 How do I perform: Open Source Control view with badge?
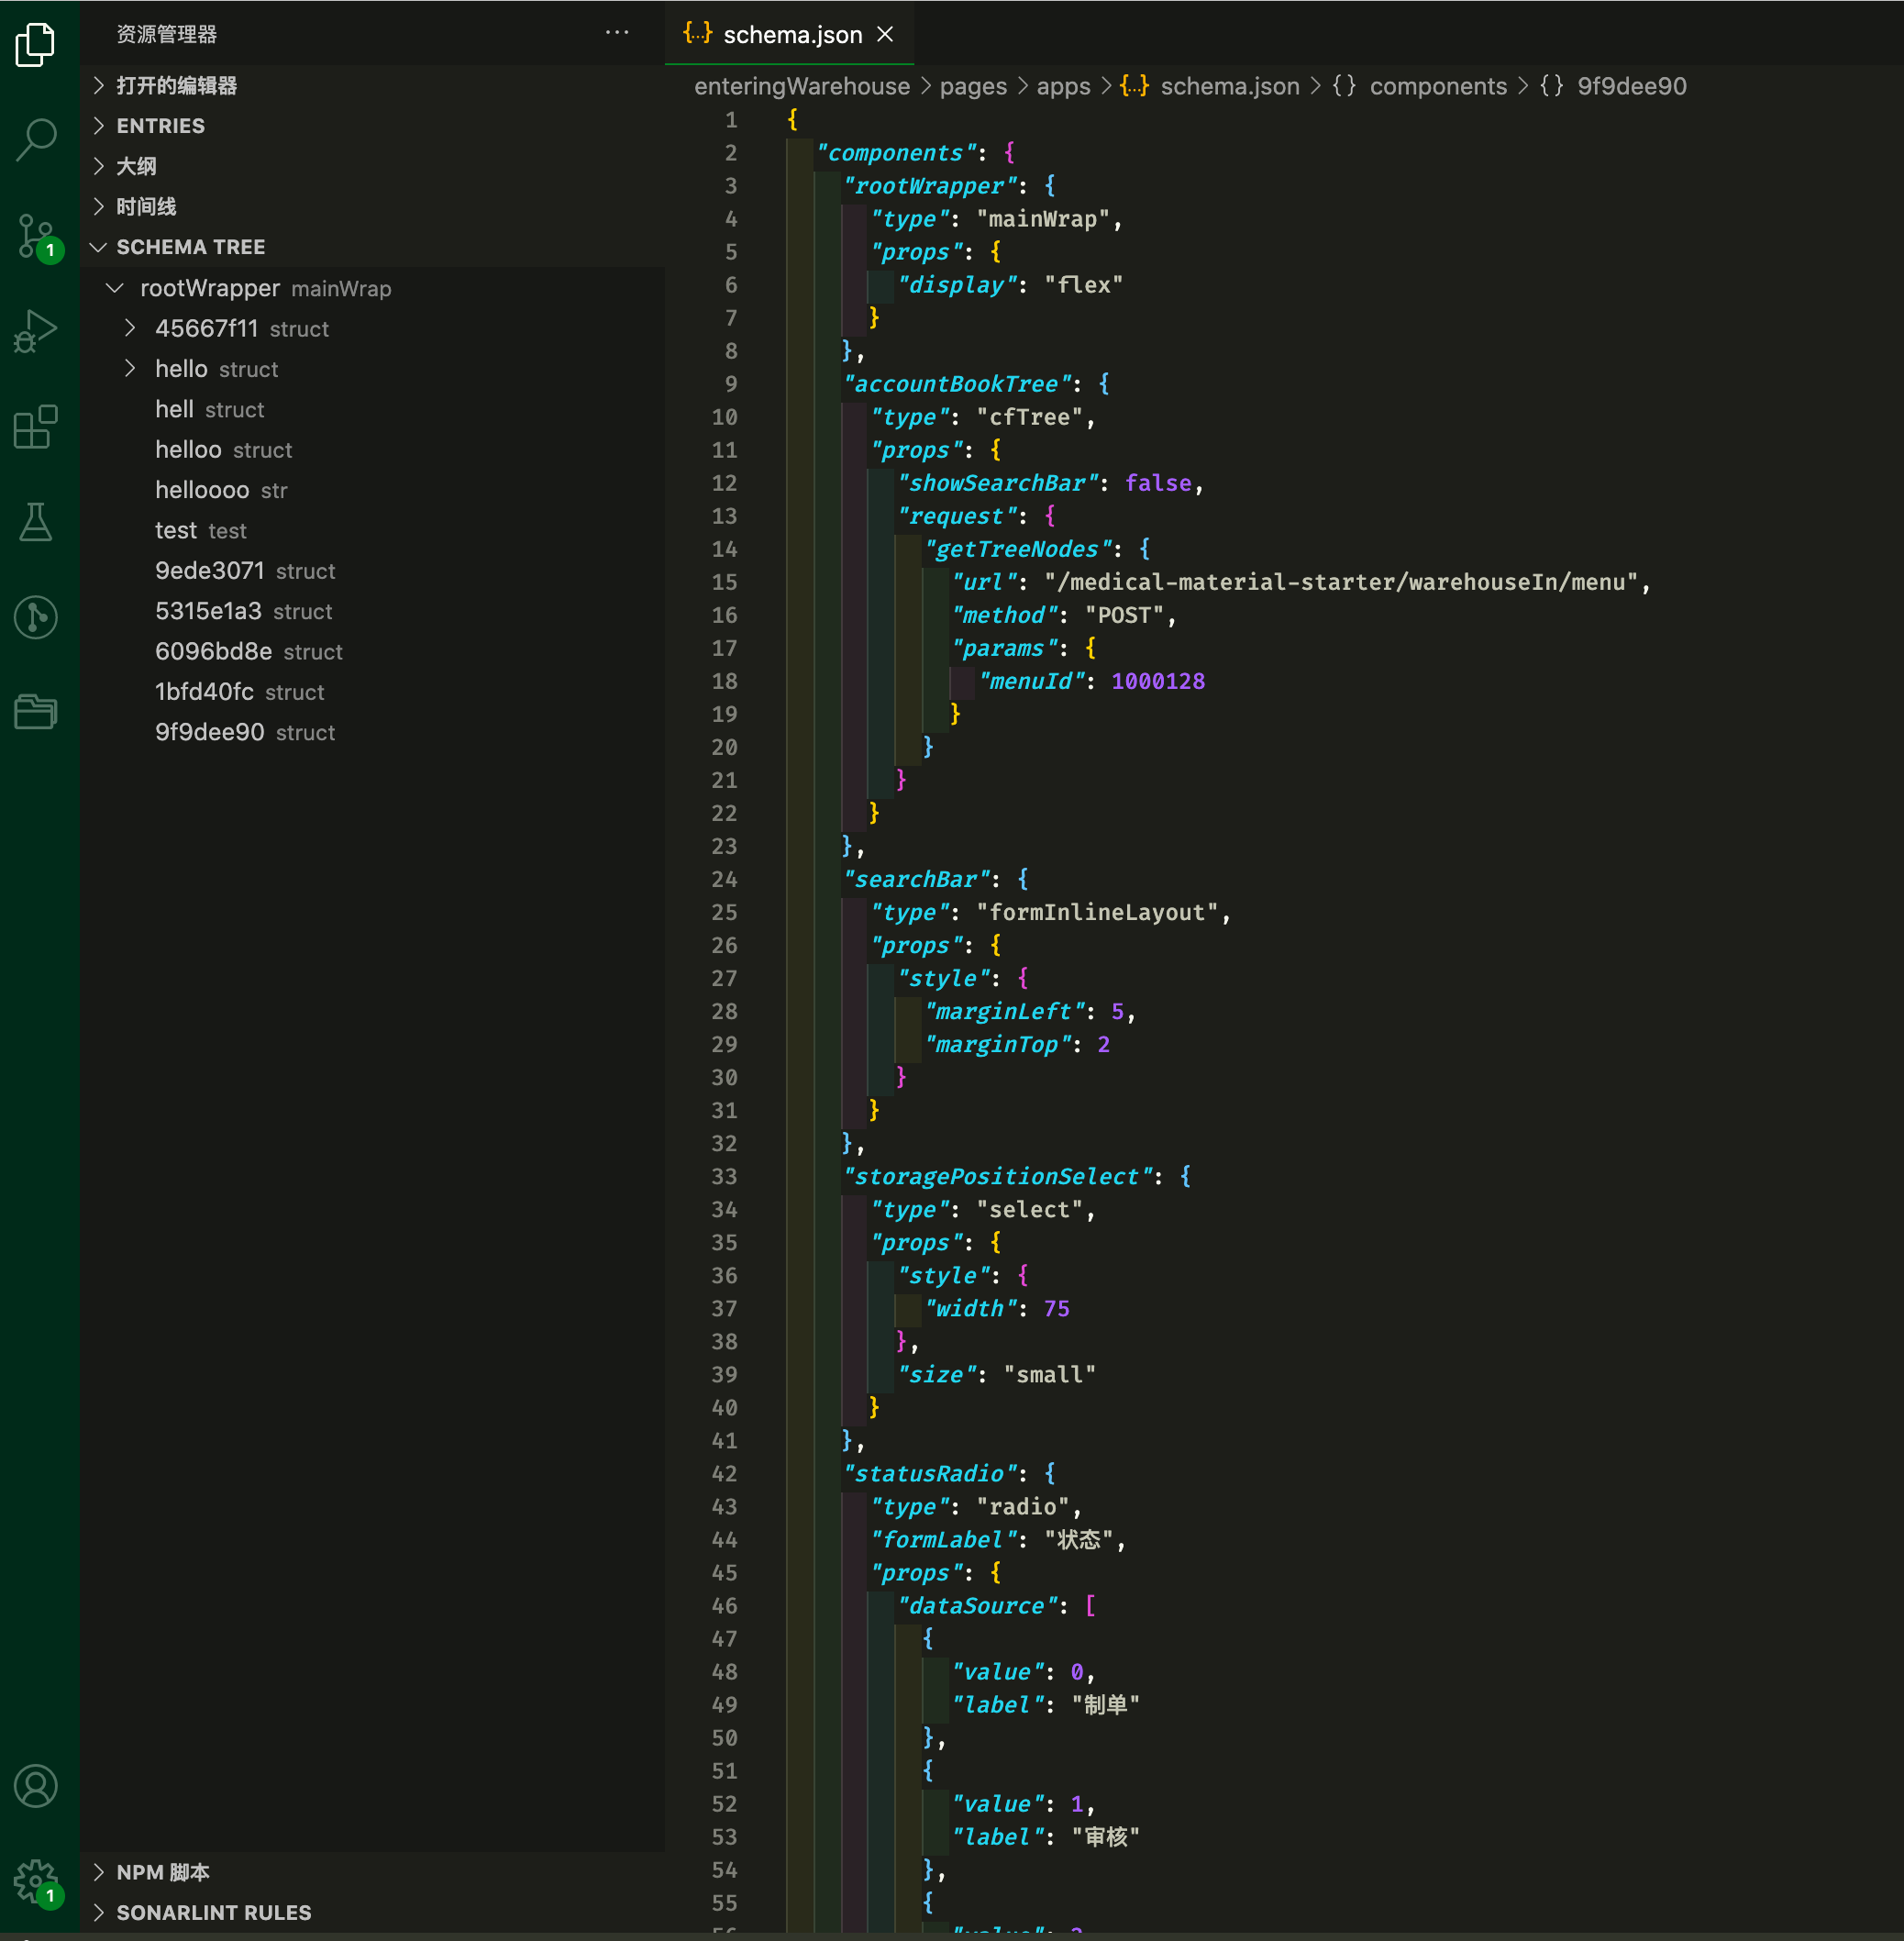(38, 237)
